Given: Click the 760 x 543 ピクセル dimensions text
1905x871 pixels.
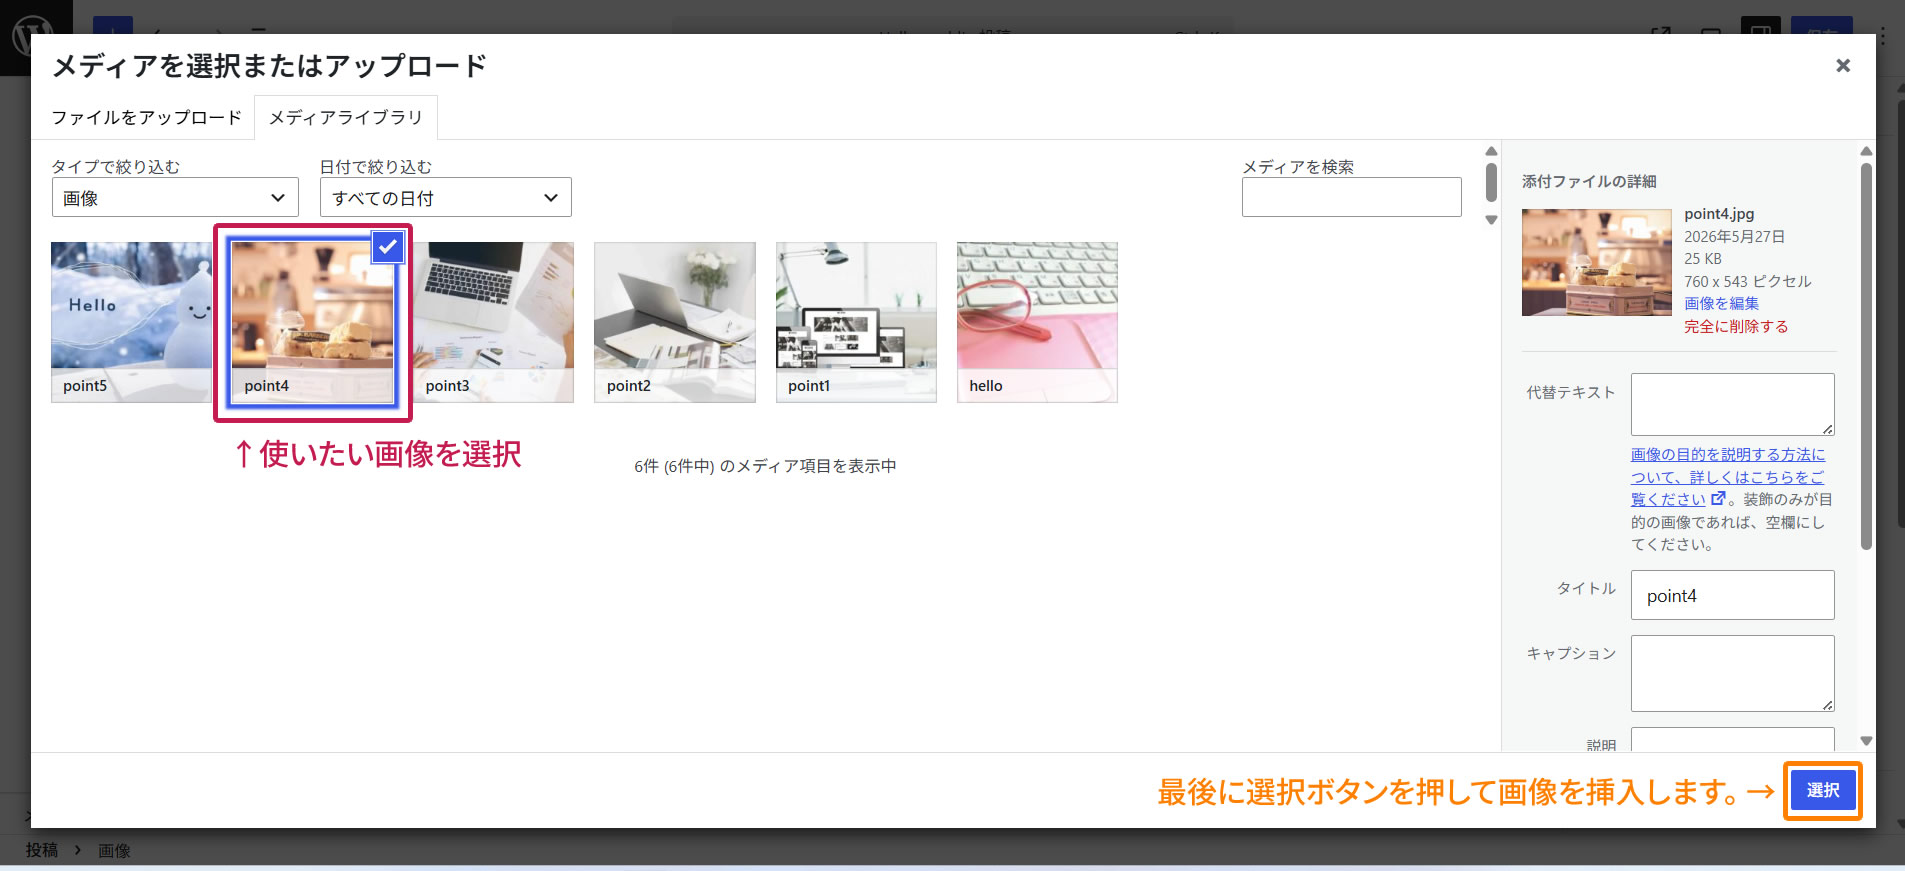Looking at the screenshot, I should point(1747,281).
